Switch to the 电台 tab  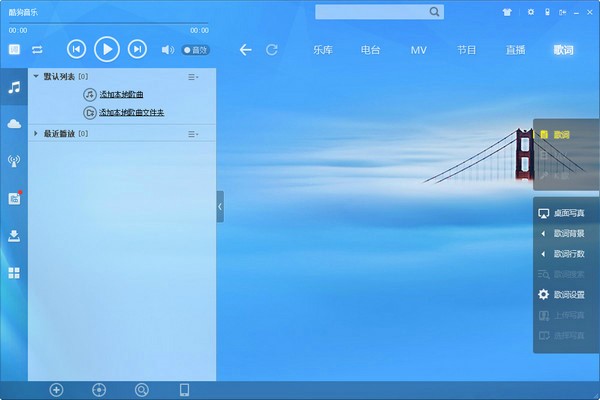pos(370,50)
